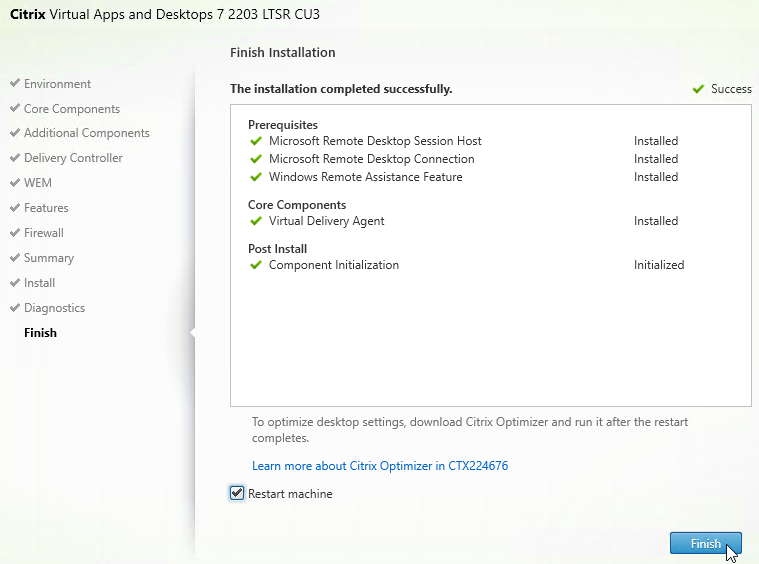Click the 'Success' status label

pyautogui.click(x=731, y=89)
